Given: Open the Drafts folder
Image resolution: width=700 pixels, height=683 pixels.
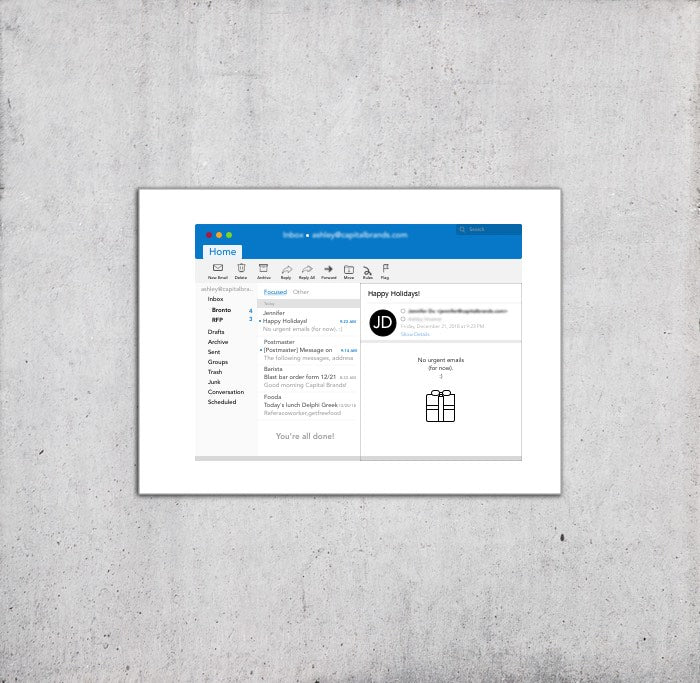Looking at the screenshot, I should pyautogui.click(x=216, y=332).
